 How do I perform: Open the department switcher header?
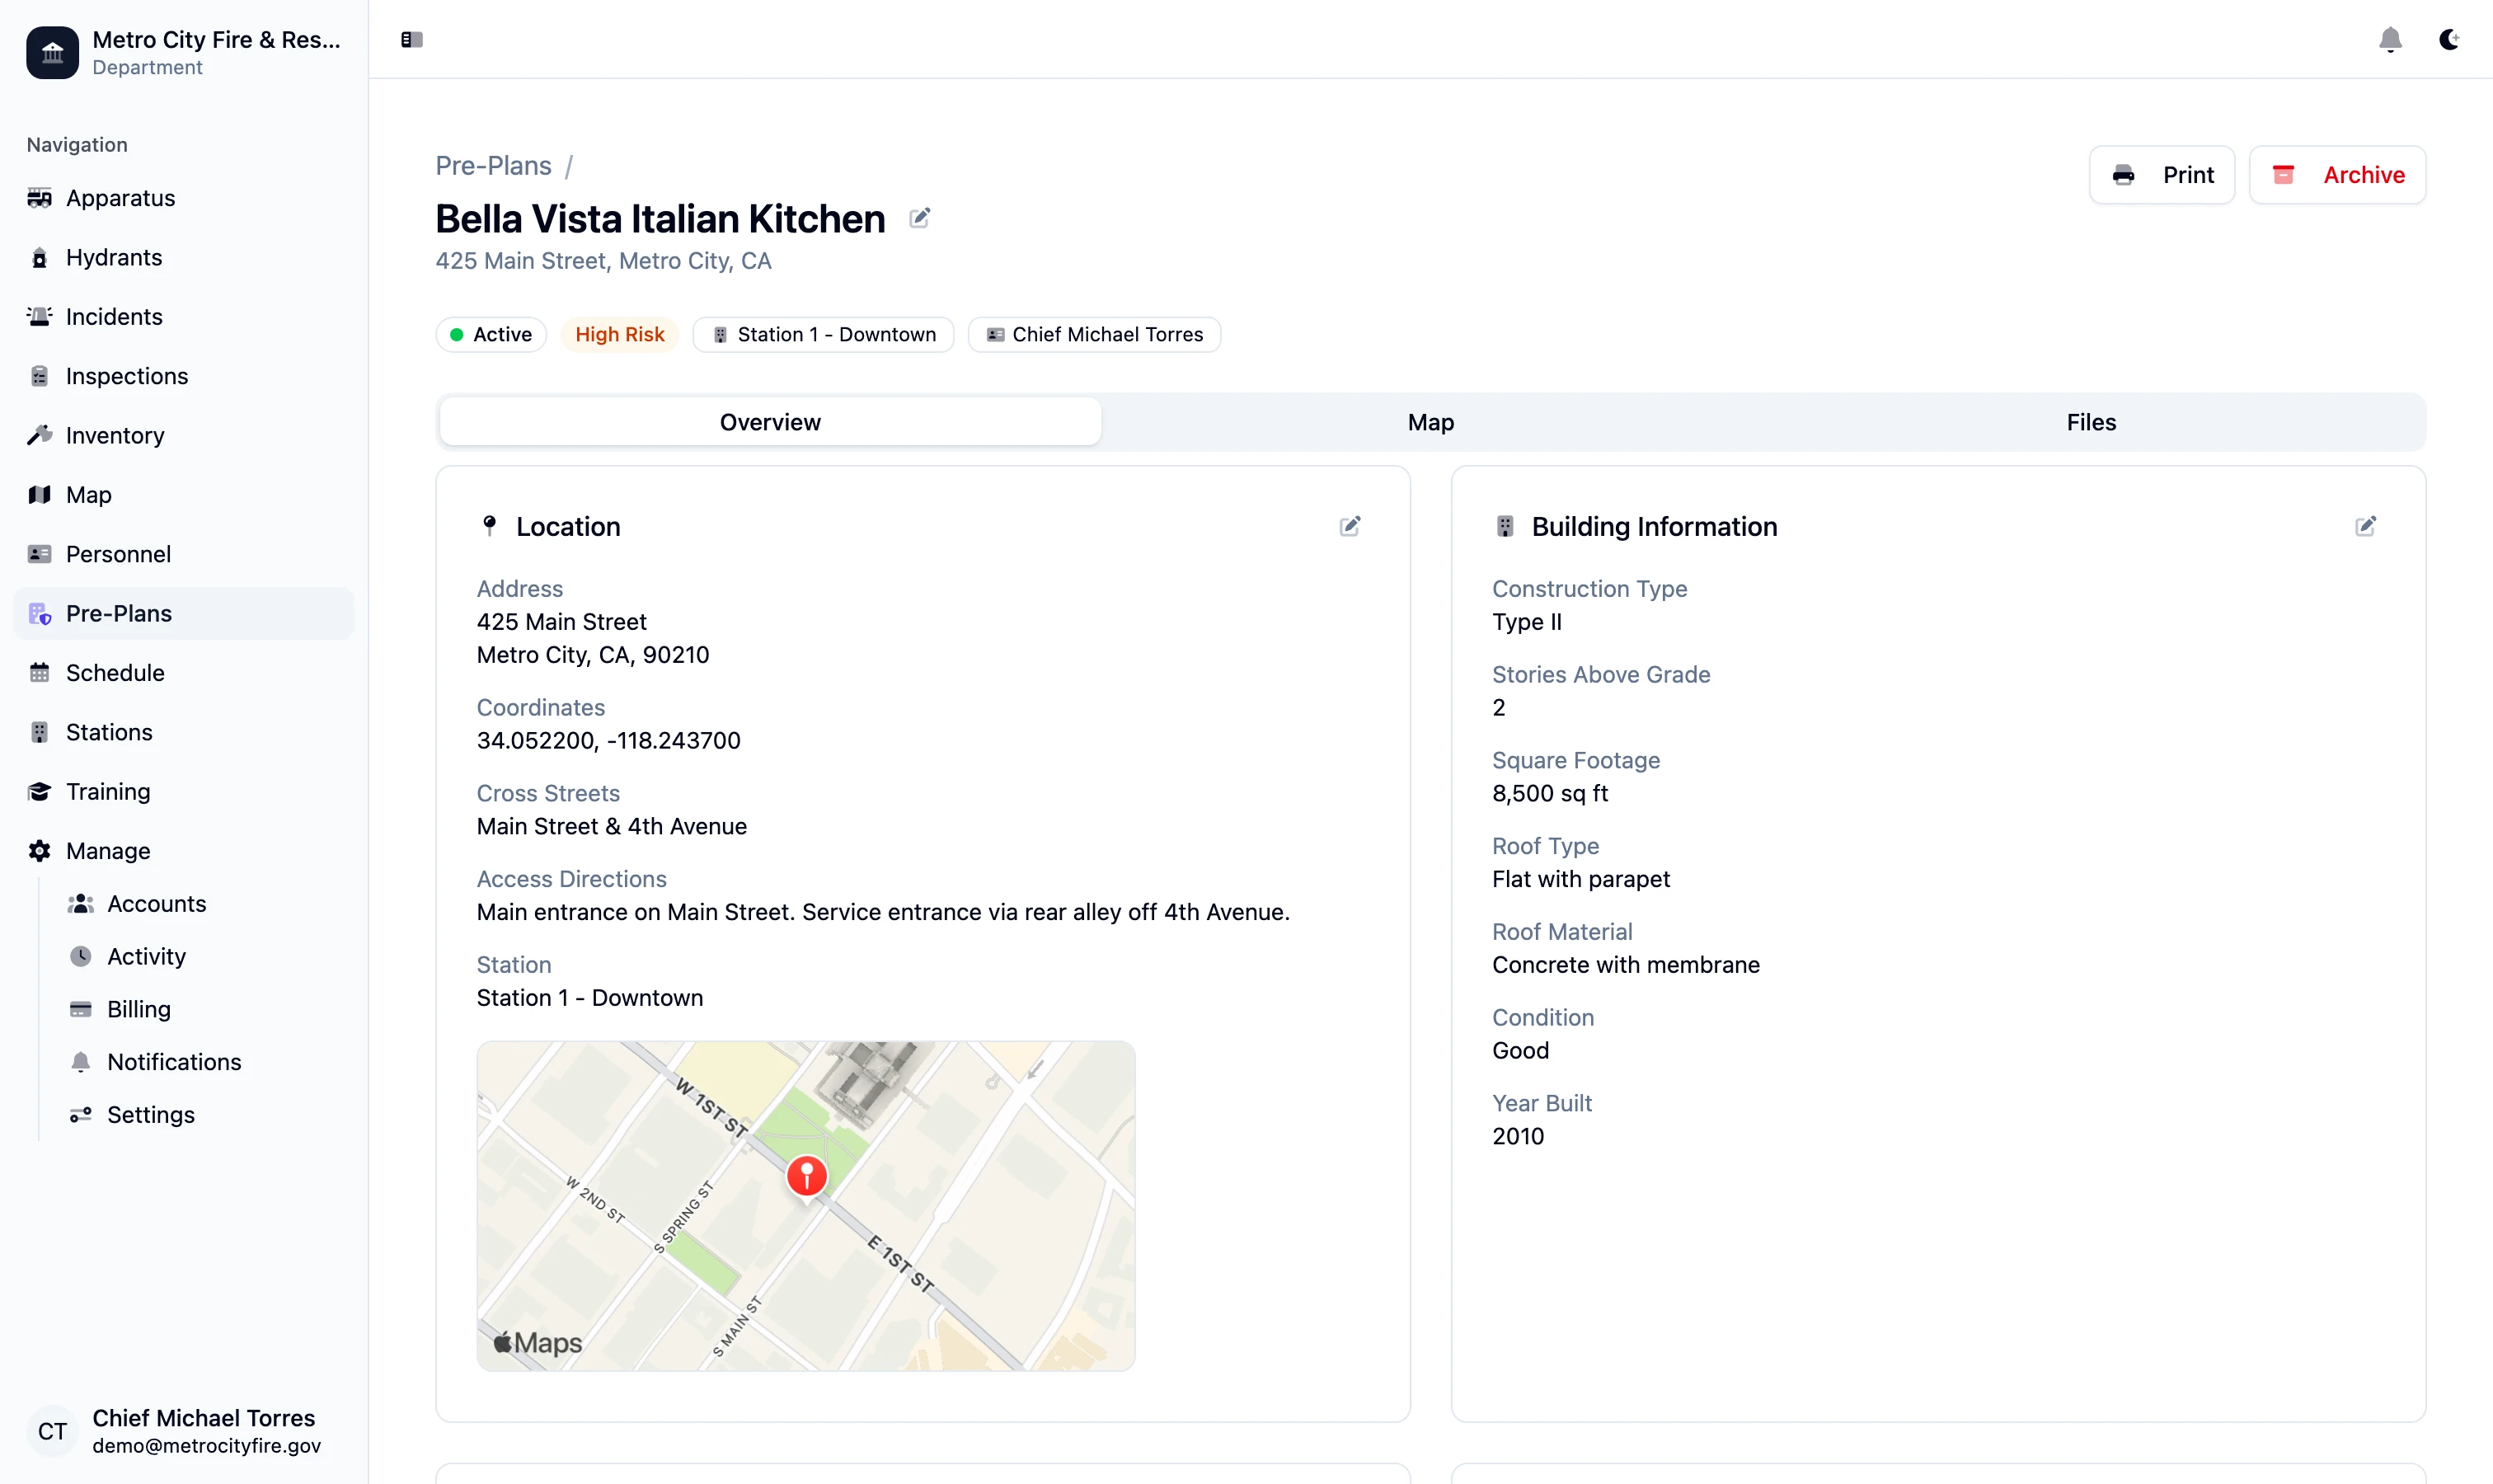coord(184,52)
